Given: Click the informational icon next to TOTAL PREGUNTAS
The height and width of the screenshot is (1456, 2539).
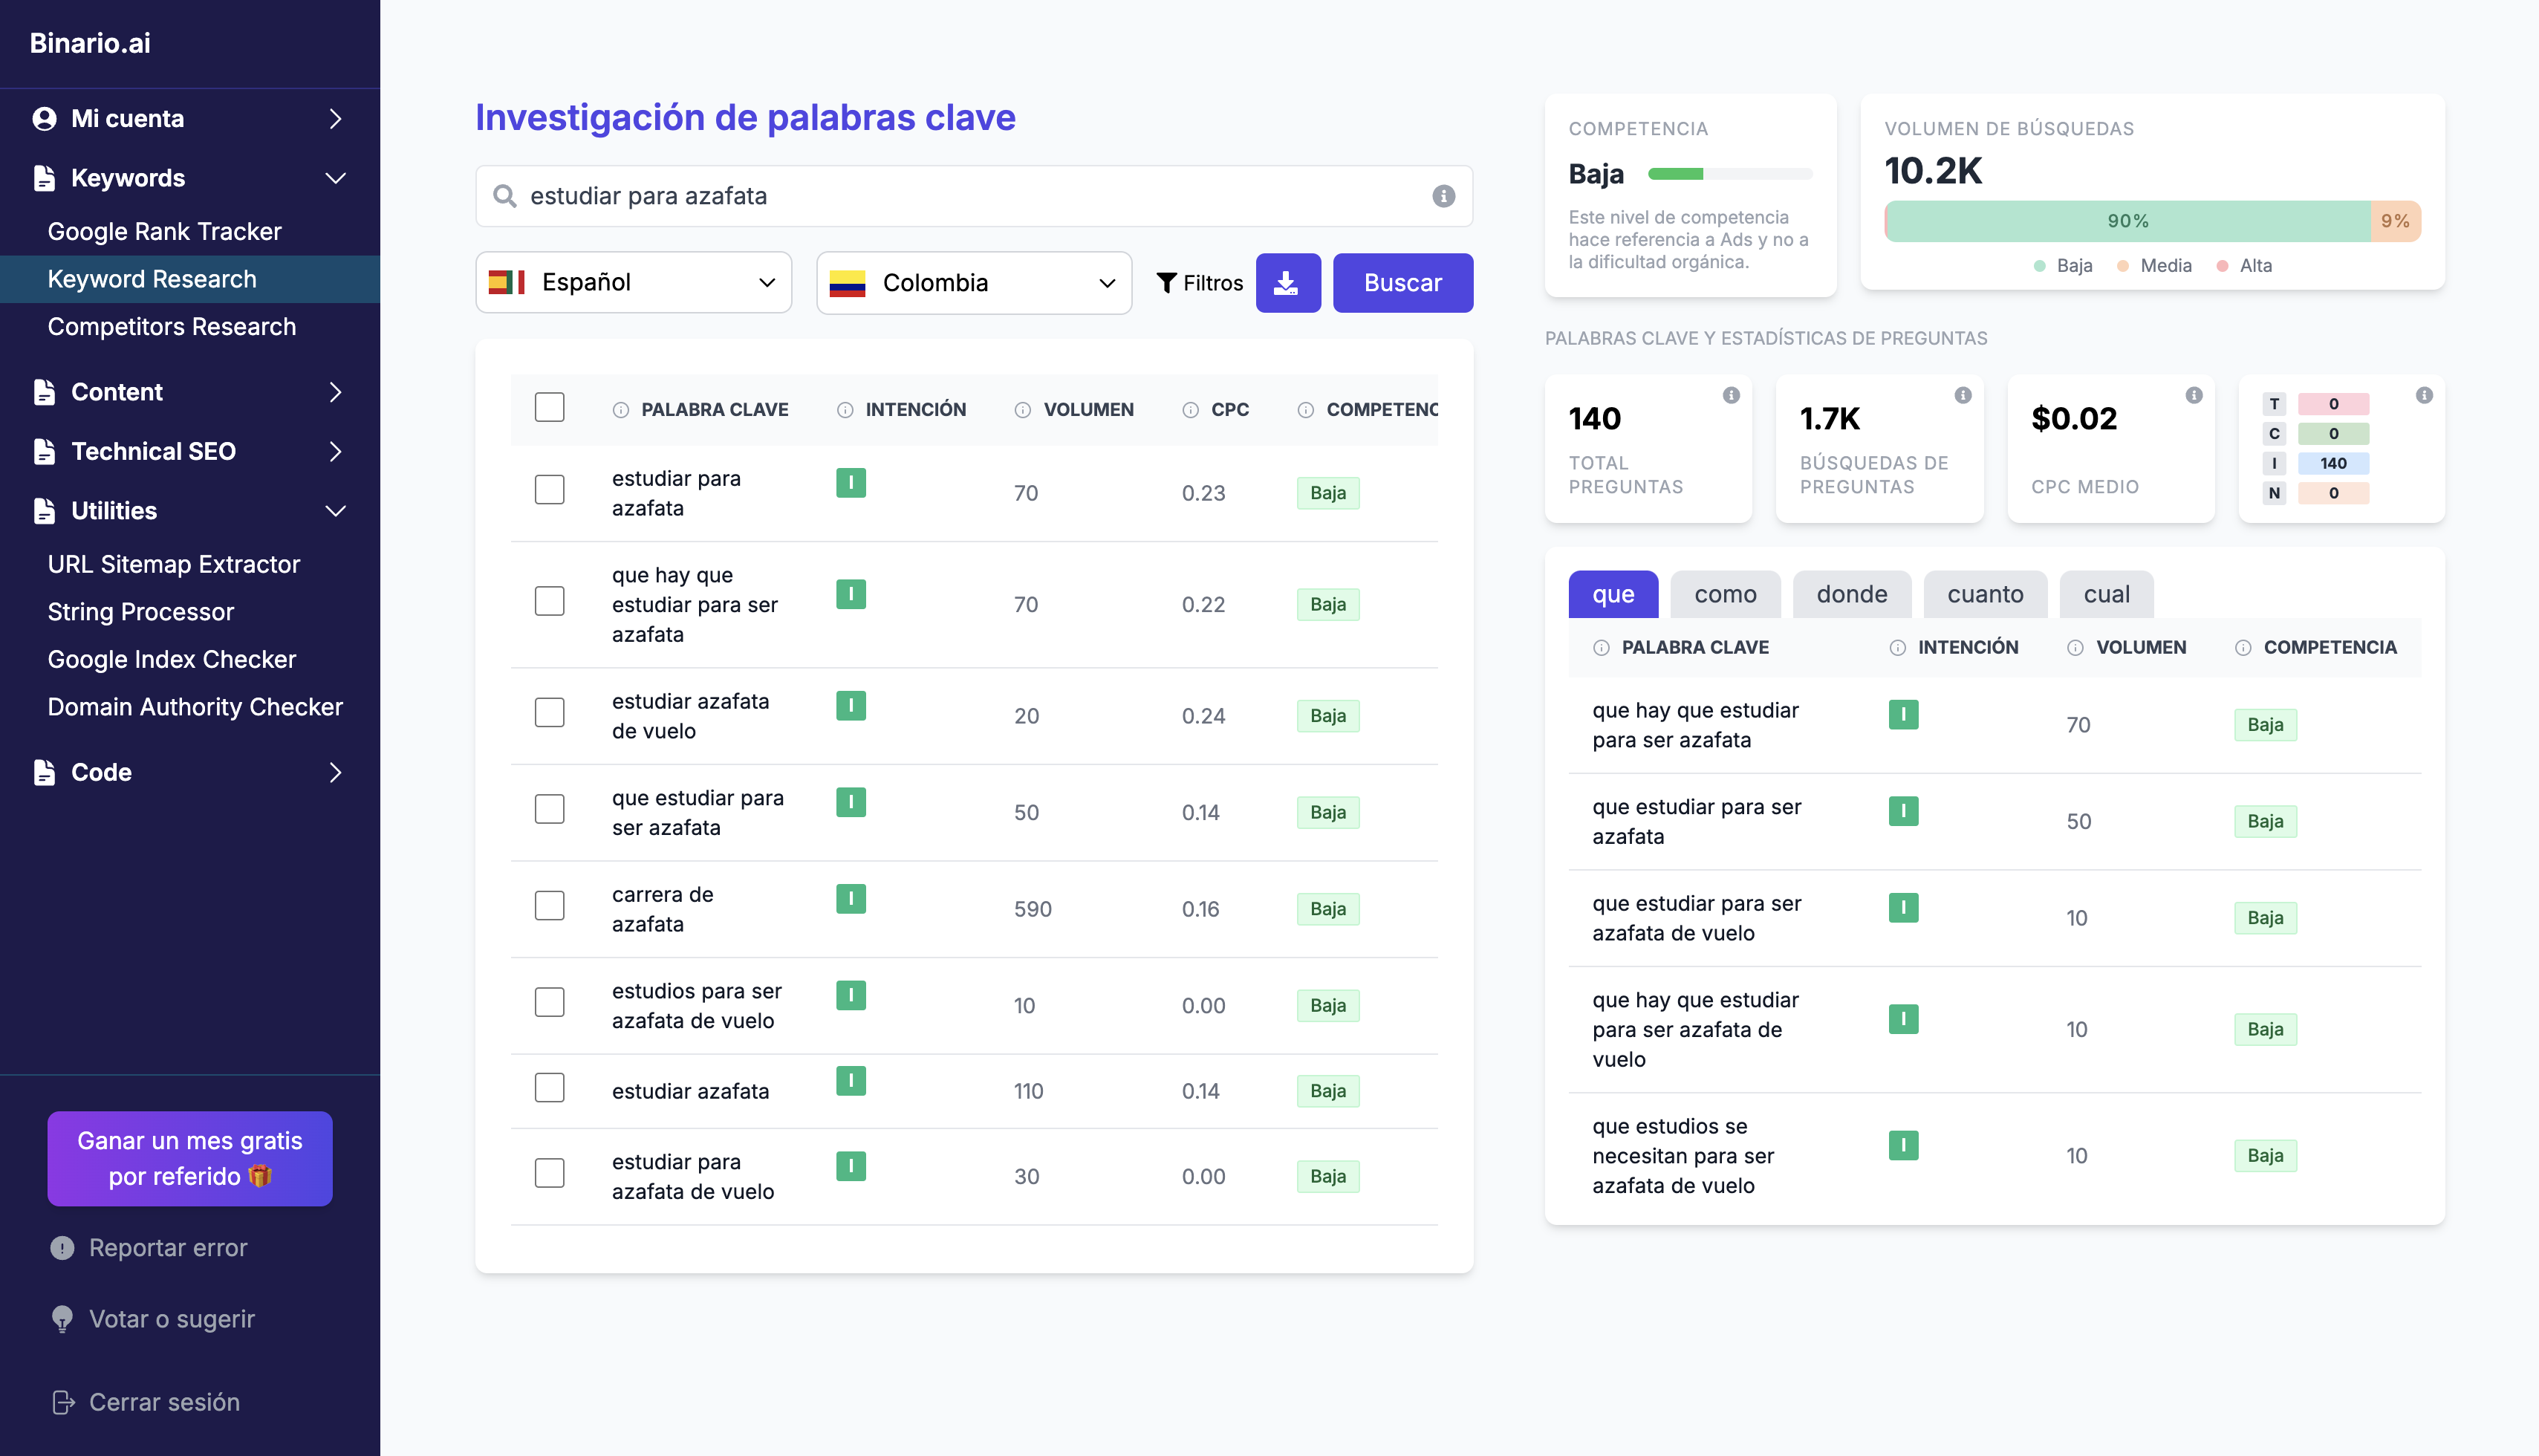Looking at the screenshot, I should (x=1732, y=396).
